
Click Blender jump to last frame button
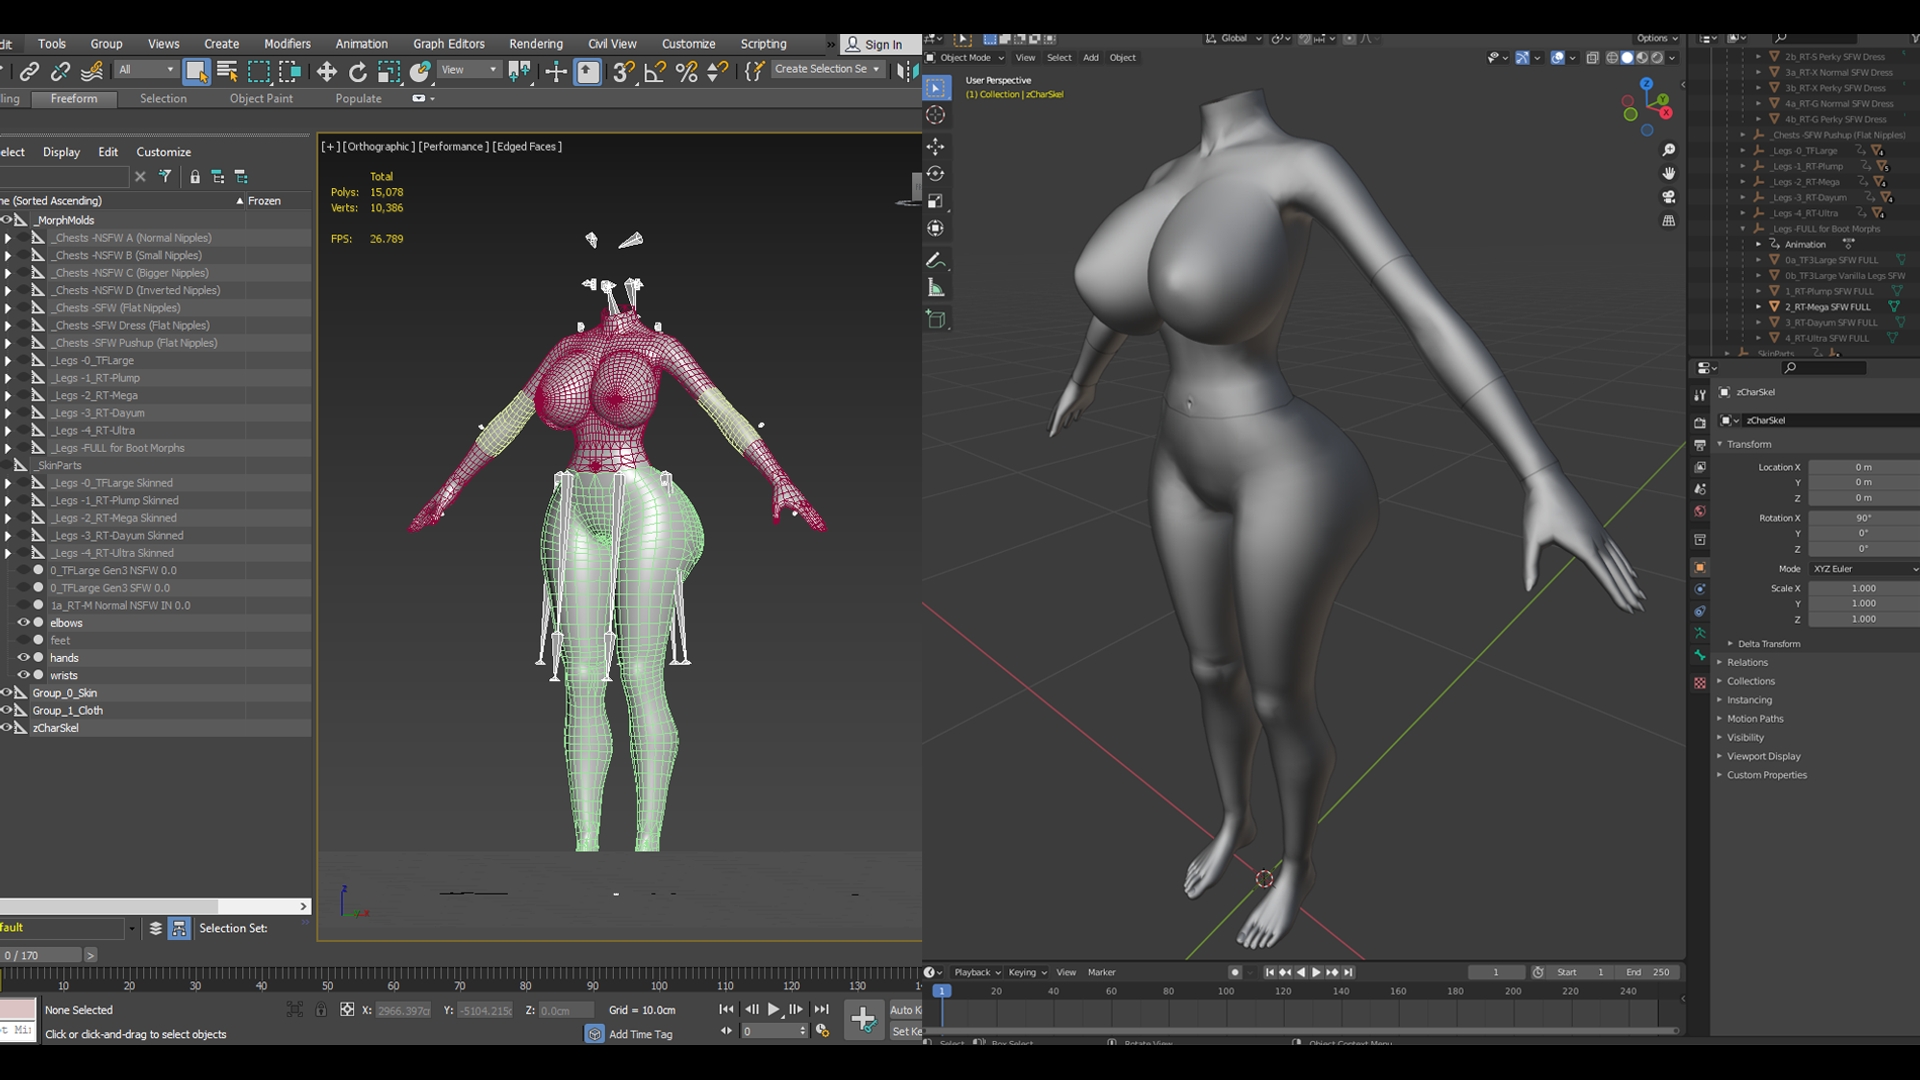[x=1348, y=973]
